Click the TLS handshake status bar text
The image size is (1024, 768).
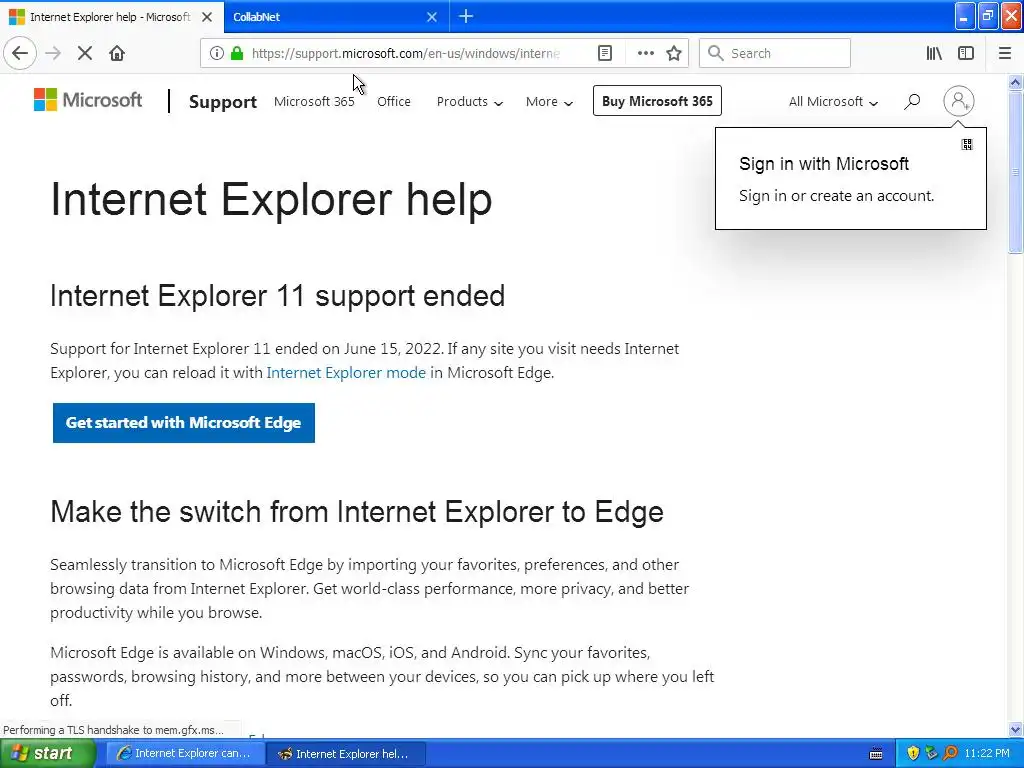click(114, 730)
